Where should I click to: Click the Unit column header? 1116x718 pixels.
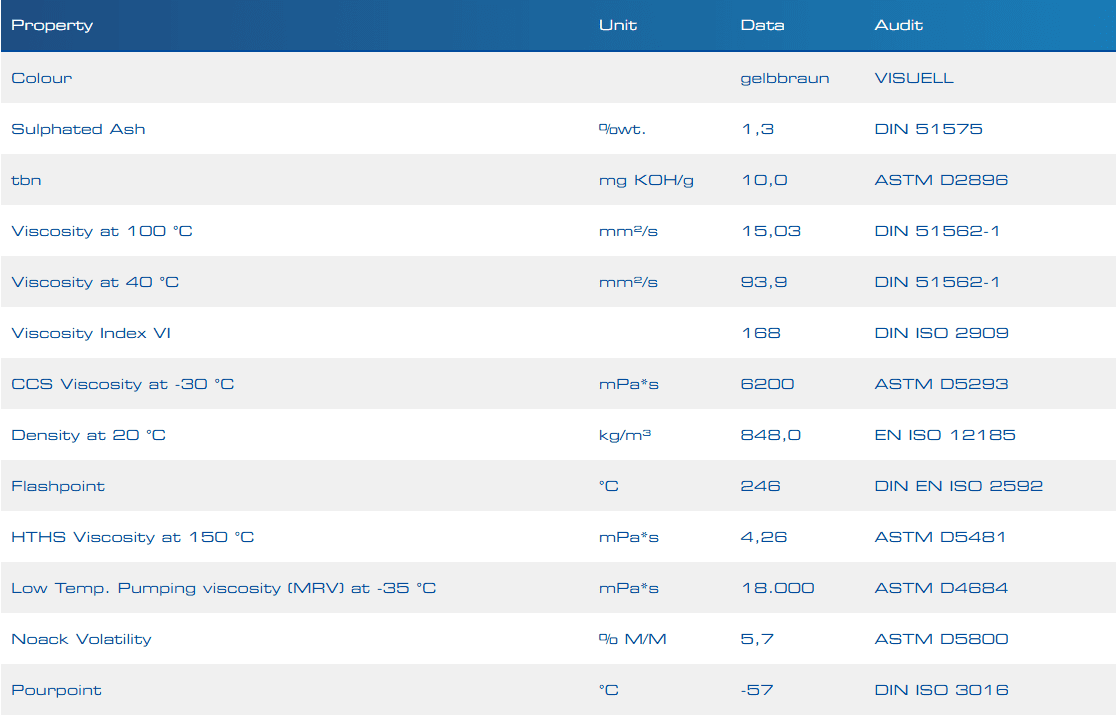(x=617, y=25)
